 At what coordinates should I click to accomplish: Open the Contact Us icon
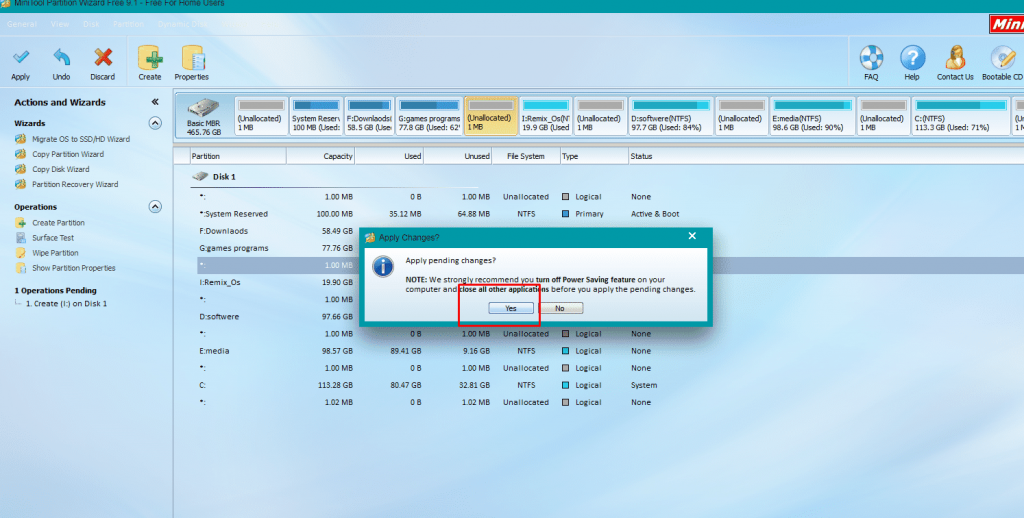[x=955, y=58]
